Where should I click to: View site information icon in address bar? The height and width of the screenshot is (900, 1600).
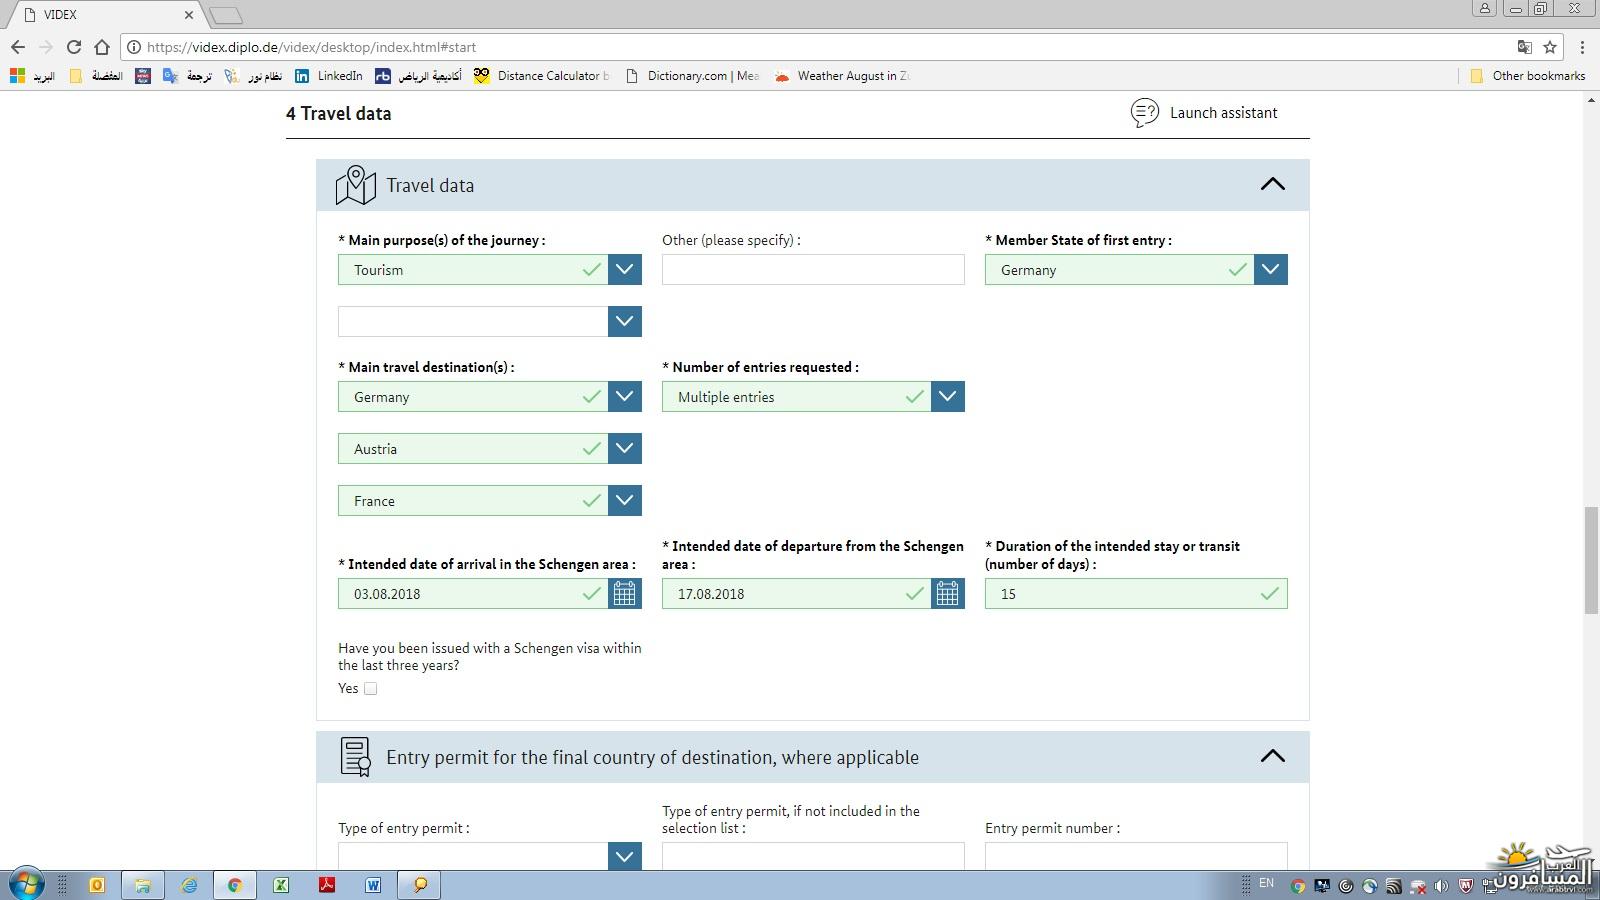pyautogui.click(x=134, y=47)
